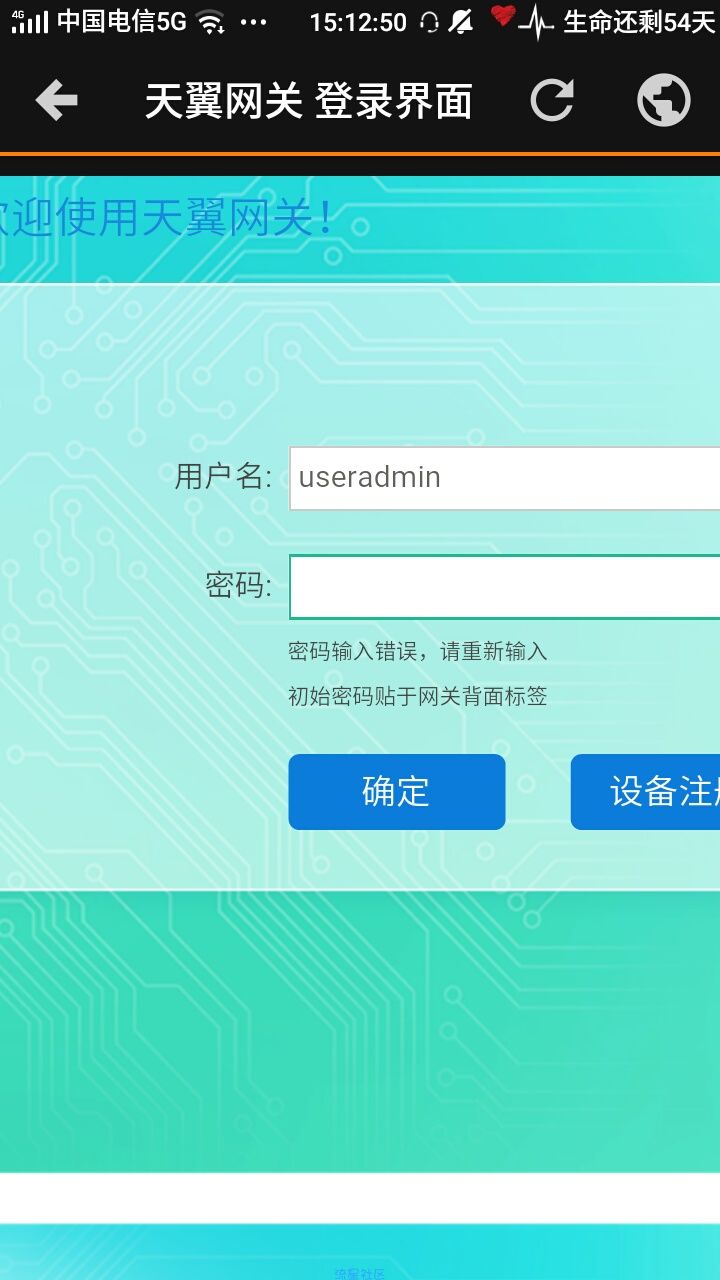Tap the heartbeat pulse line icon
The image size is (720, 1280).
click(537, 22)
